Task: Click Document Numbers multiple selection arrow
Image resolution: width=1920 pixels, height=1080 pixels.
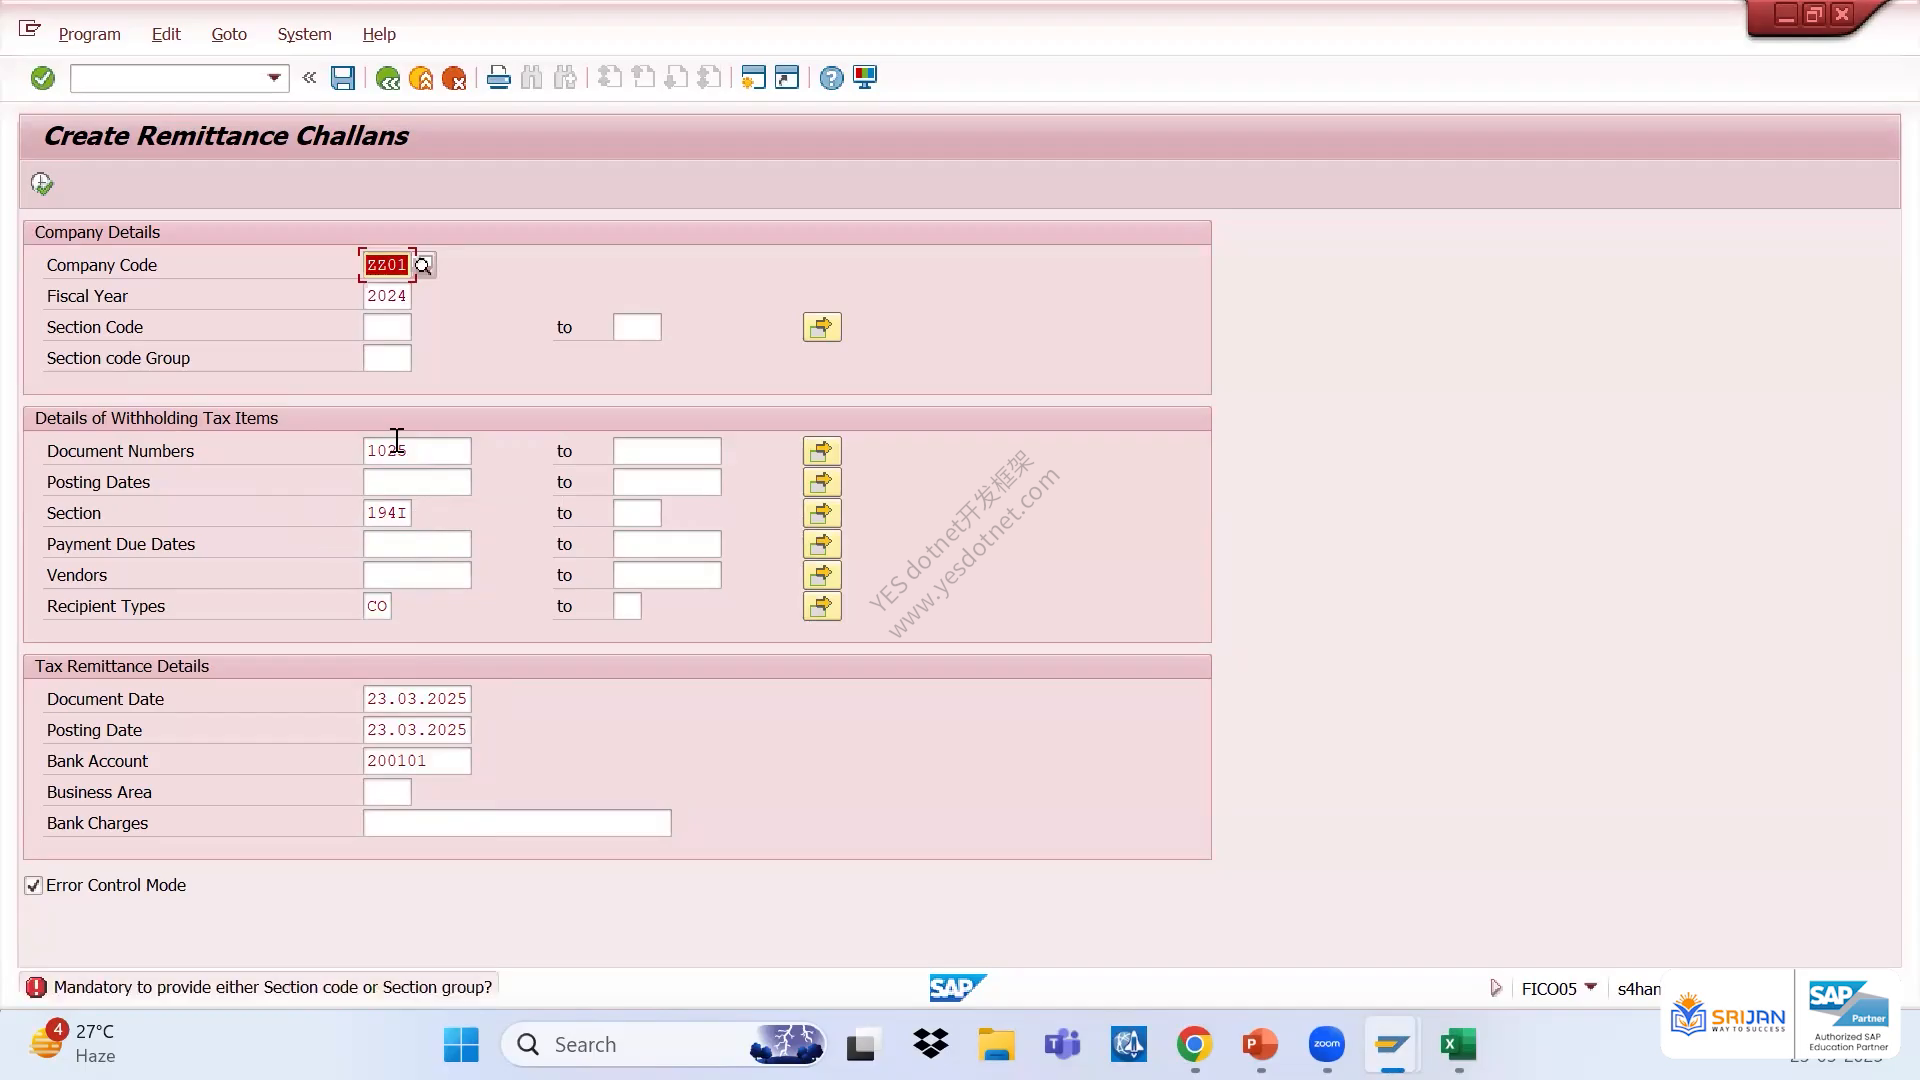Action: pyautogui.click(x=822, y=451)
